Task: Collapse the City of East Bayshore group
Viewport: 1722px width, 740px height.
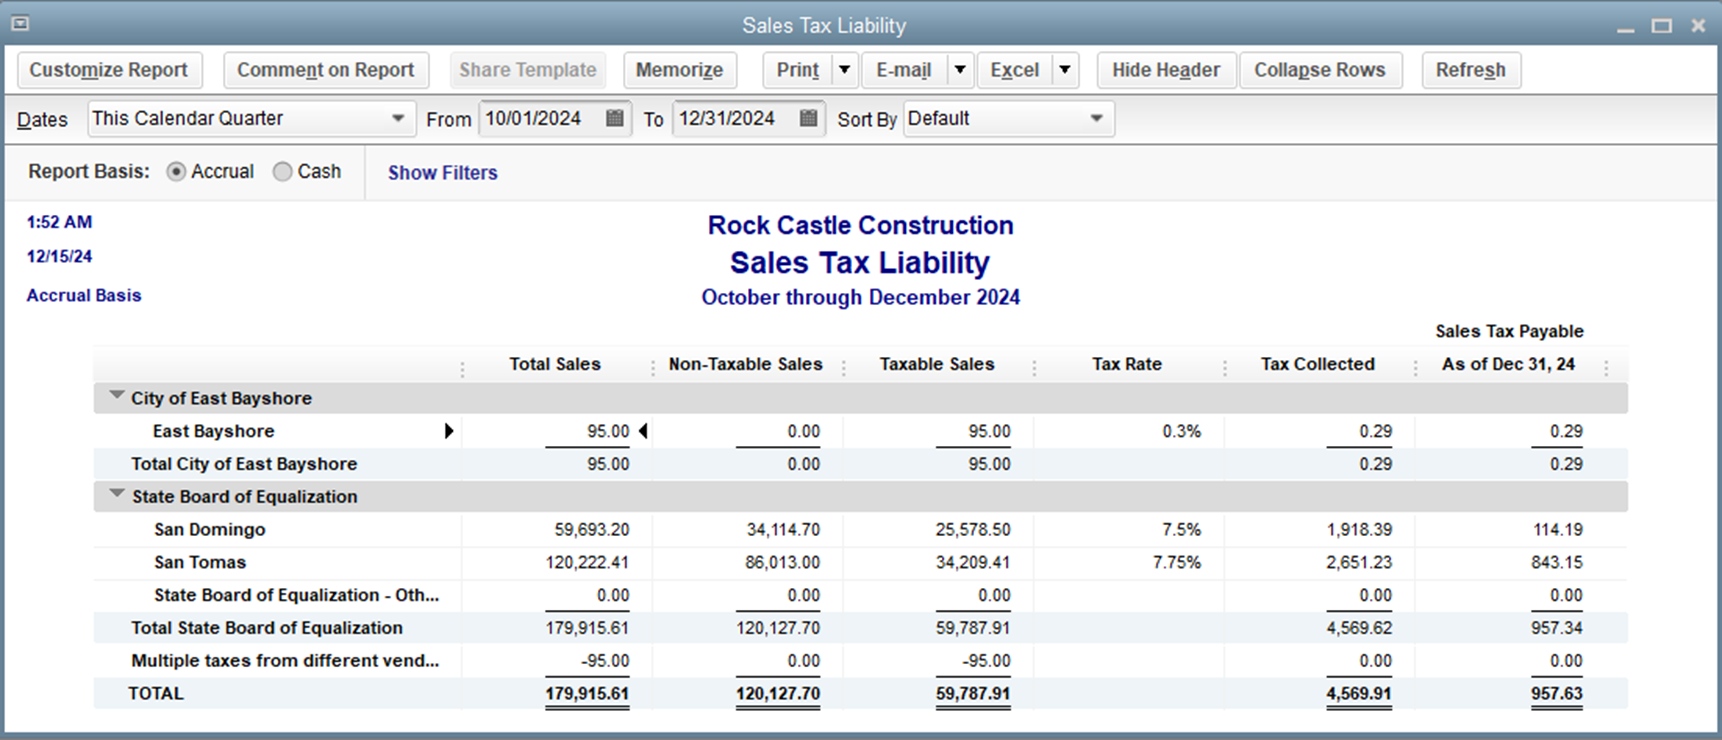Action: click(x=117, y=397)
